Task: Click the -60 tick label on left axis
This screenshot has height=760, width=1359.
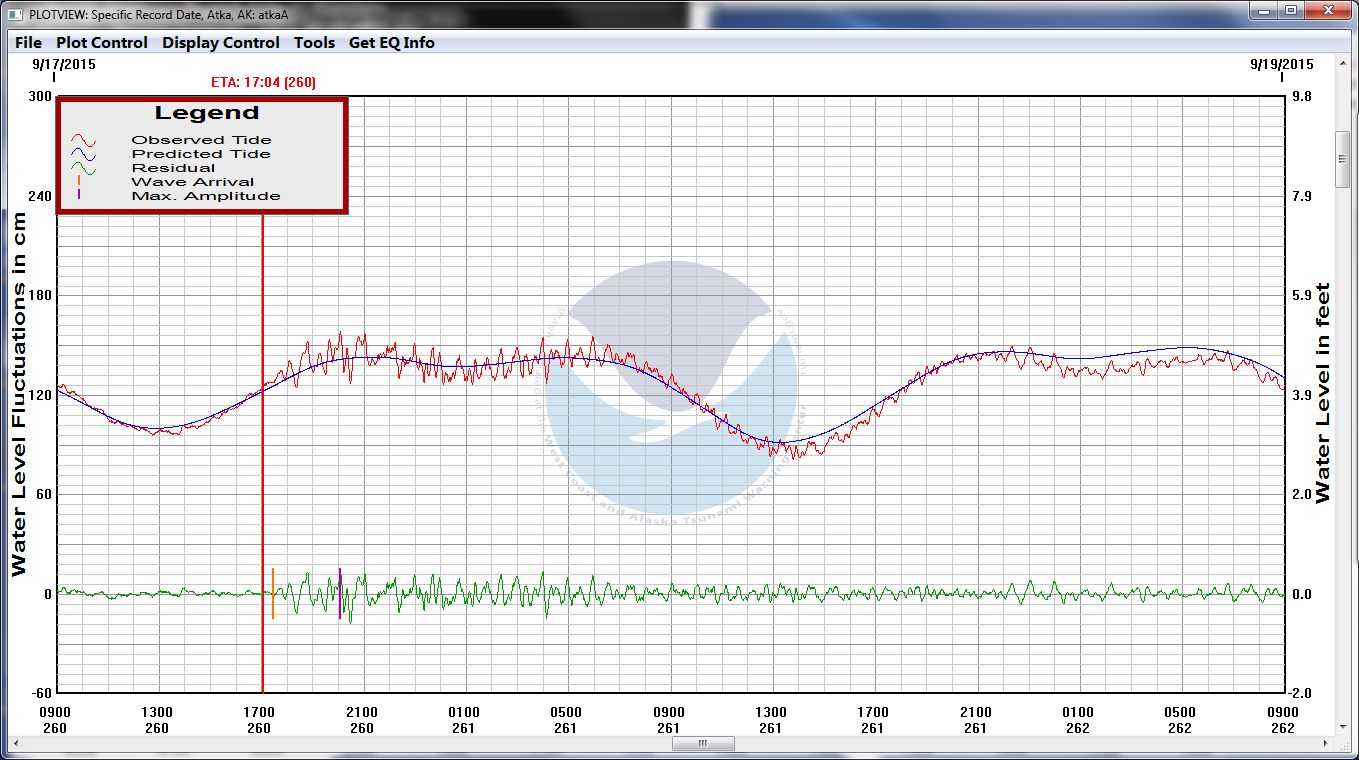Action: (40, 693)
